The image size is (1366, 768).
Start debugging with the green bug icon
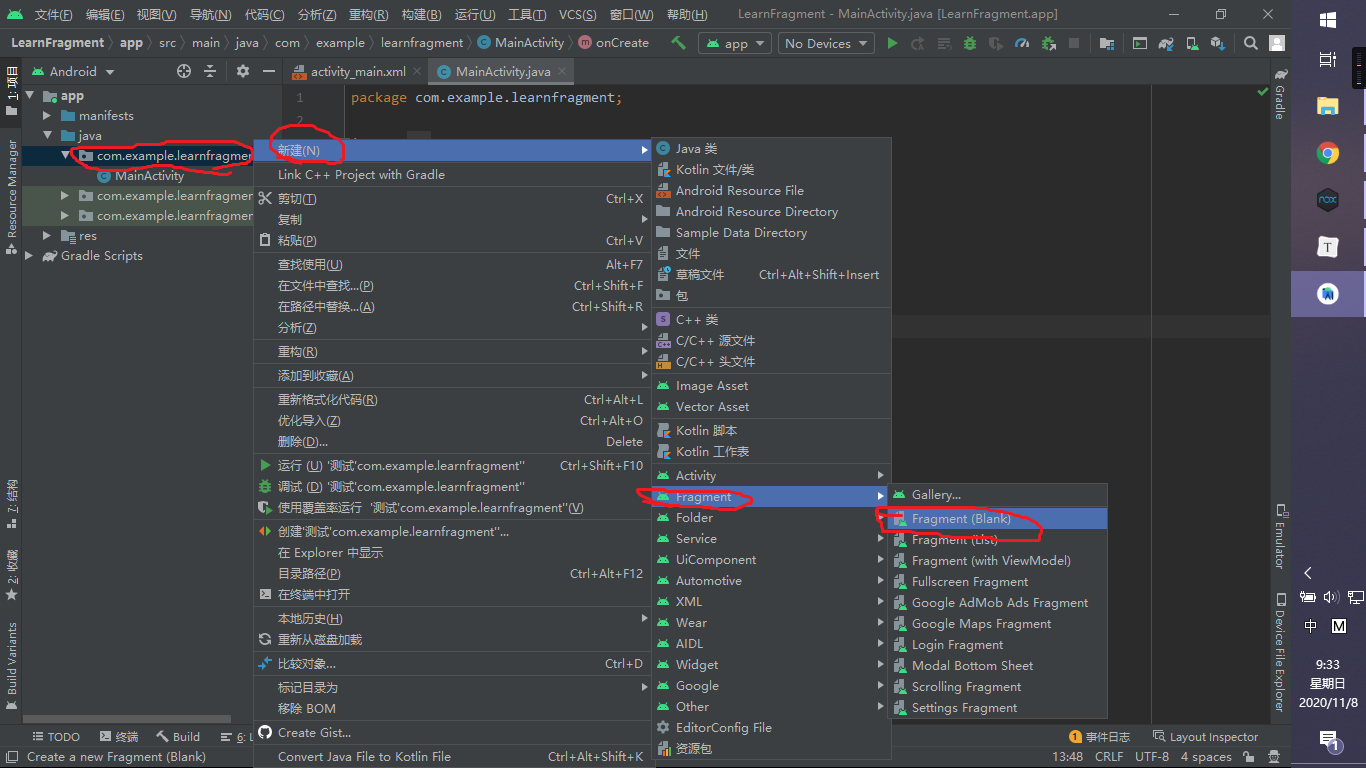coord(970,43)
